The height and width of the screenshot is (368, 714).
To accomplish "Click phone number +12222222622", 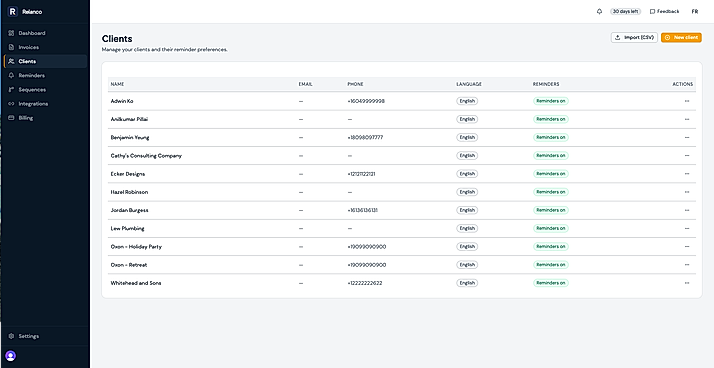I will coord(365,283).
